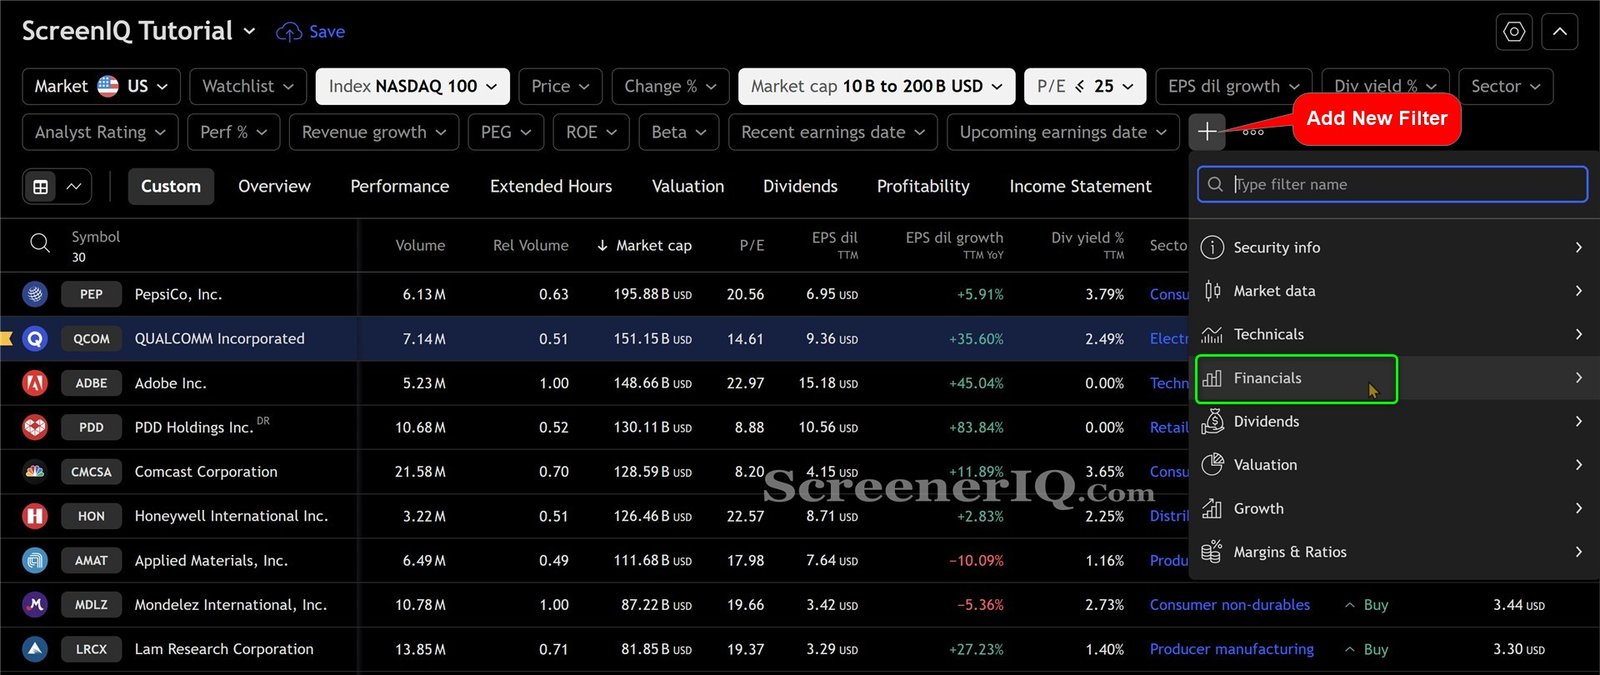
Task: Click the filter name search field
Action: pos(1392,184)
